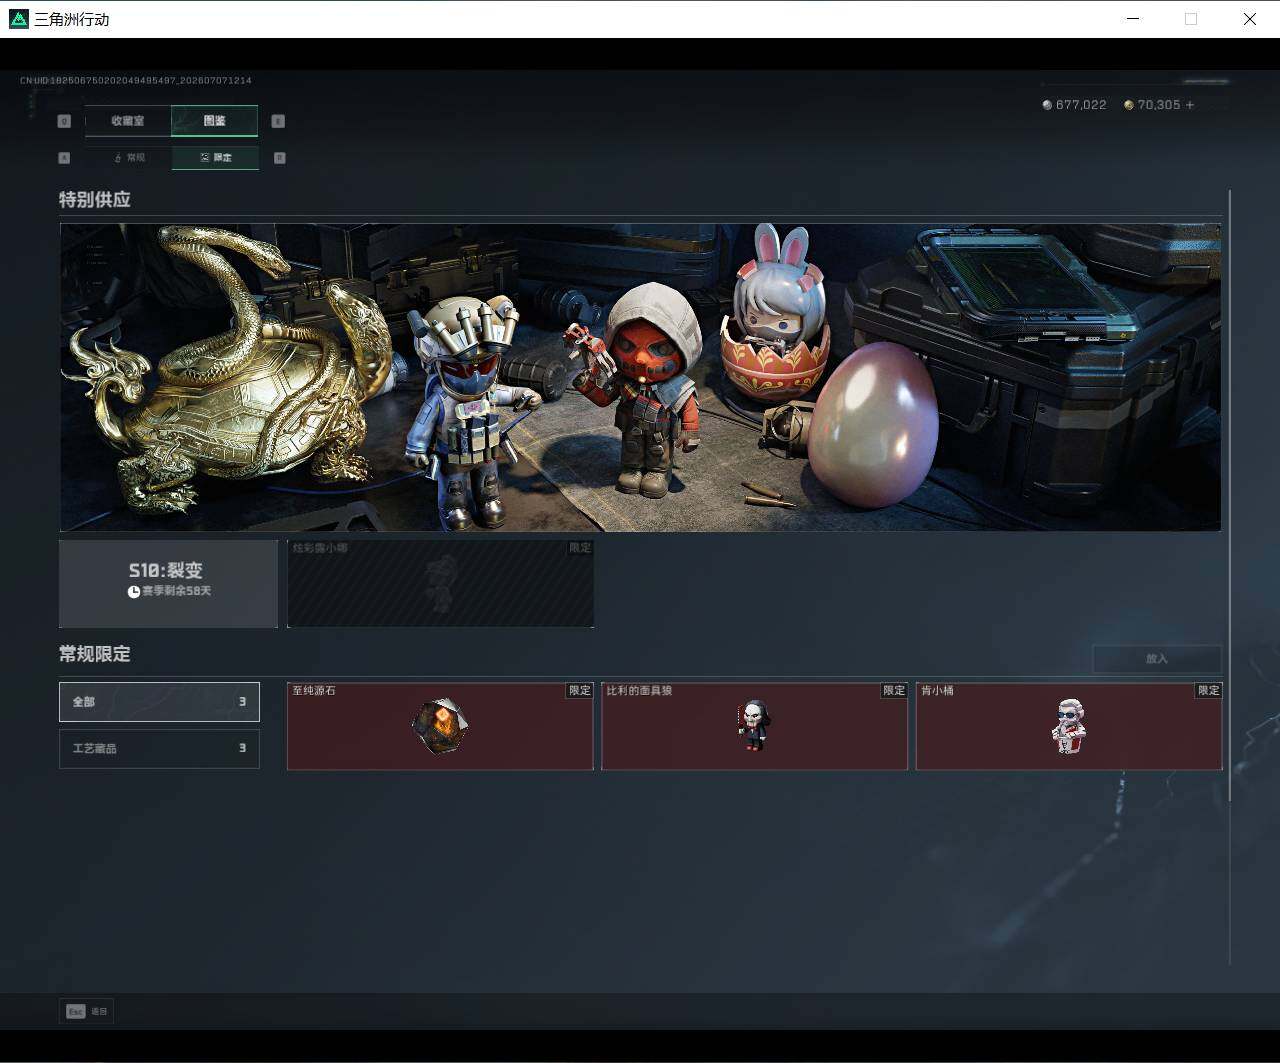Image resolution: width=1280 pixels, height=1063 pixels.
Task: Click the Esc 返回 back button
Action: pos(87,1011)
